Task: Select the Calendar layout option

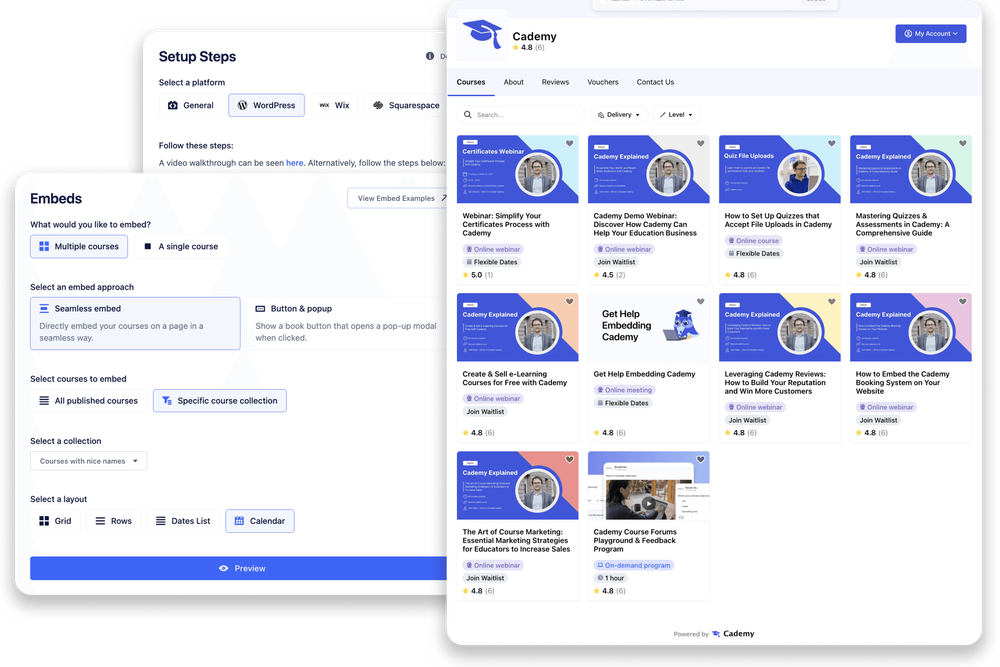Action: (x=260, y=521)
